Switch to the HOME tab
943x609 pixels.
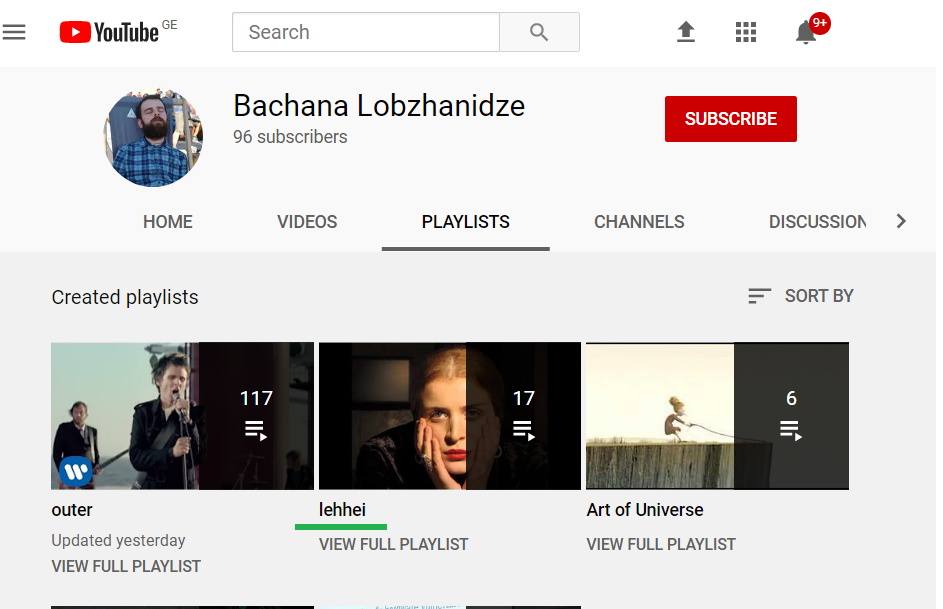click(x=168, y=222)
